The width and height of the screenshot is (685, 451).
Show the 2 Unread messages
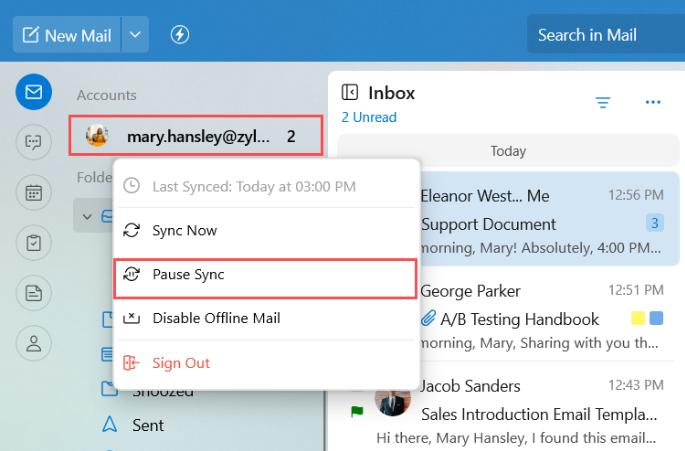point(369,117)
